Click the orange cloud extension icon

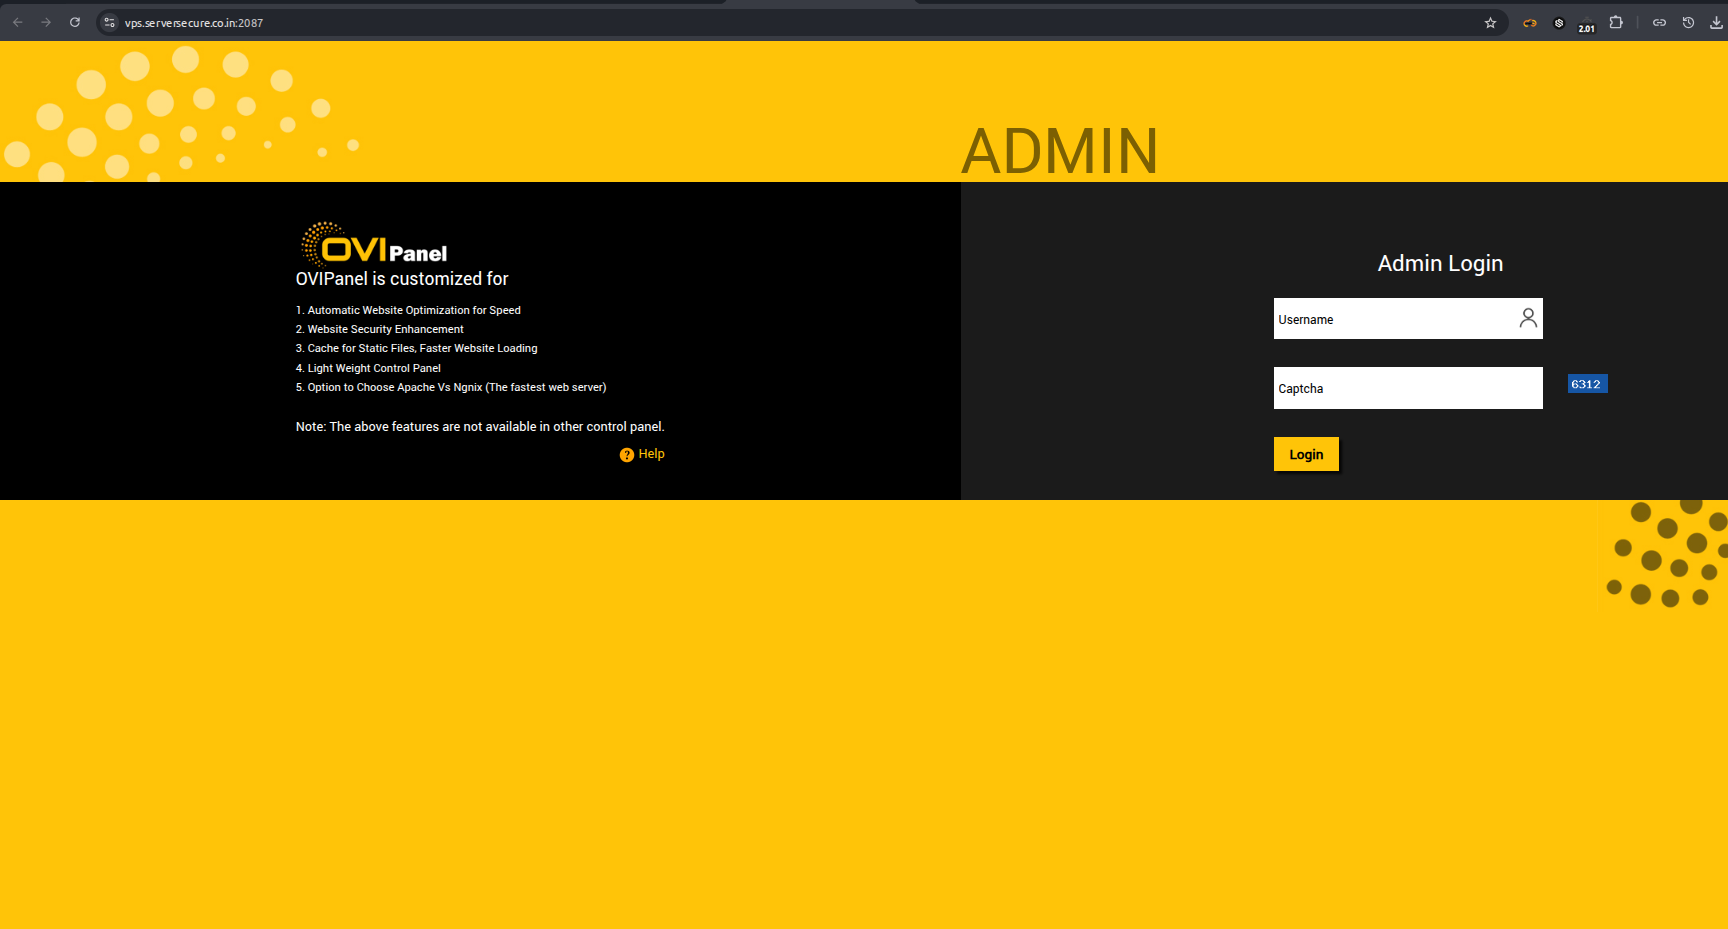point(1529,22)
